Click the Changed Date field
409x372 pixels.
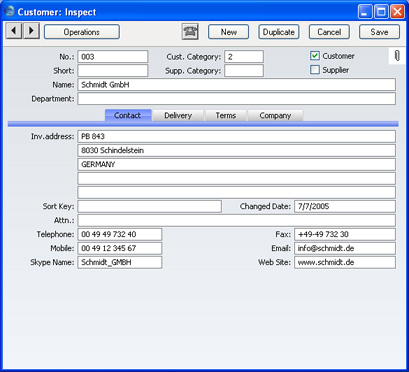pyautogui.click(x=345, y=206)
